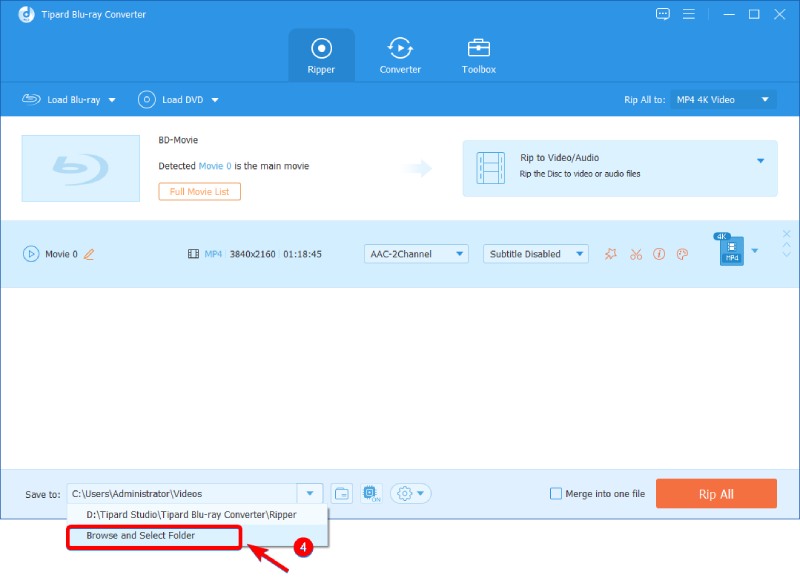Click the Tipard app logo icon
The width and height of the screenshot is (800, 581).
pos(27,14)
